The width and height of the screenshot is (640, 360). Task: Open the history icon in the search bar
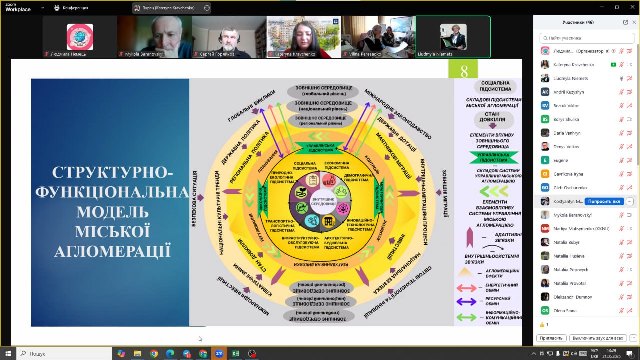pyautogui.click(x=207, y=8)
